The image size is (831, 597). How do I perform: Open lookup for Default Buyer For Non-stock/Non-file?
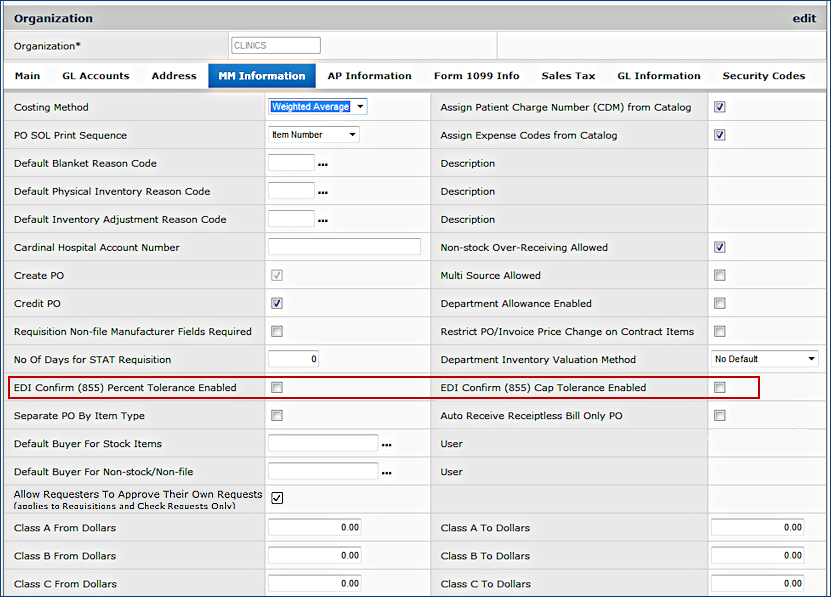coord(387,472)
